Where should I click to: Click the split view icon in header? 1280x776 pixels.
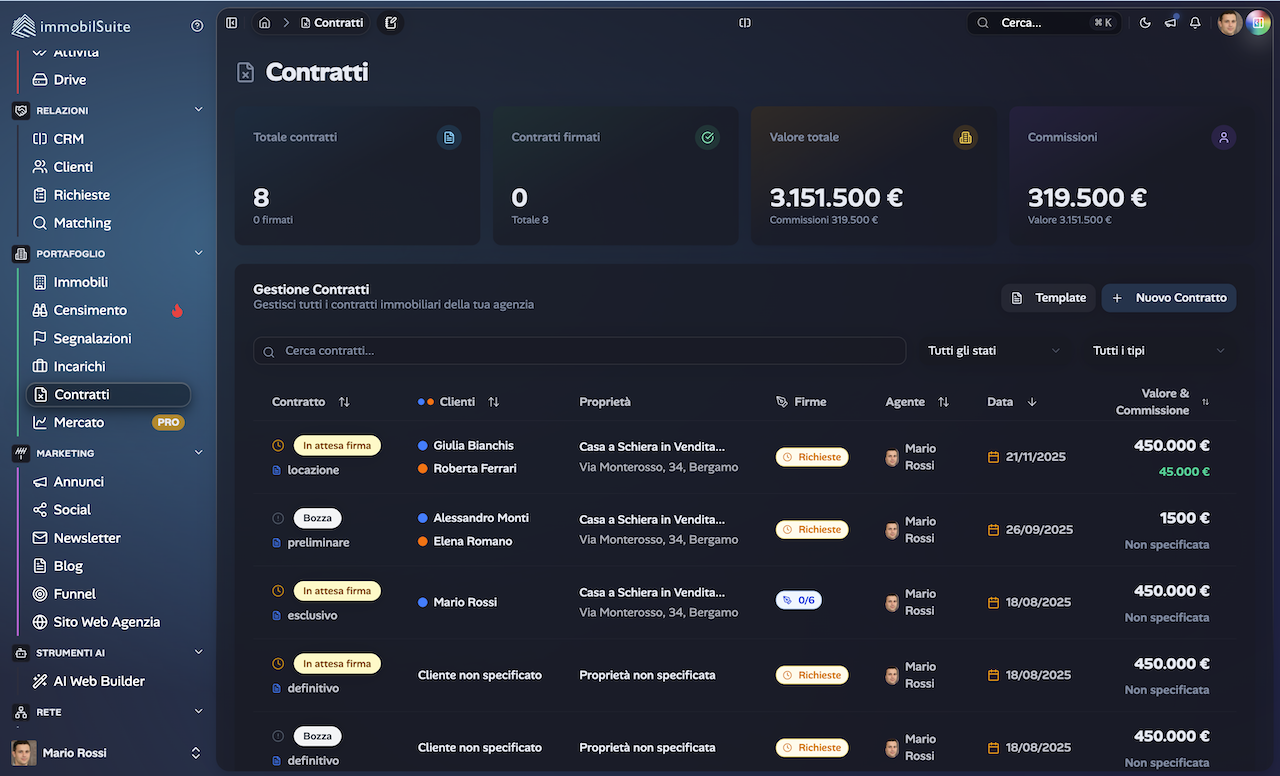745,23
